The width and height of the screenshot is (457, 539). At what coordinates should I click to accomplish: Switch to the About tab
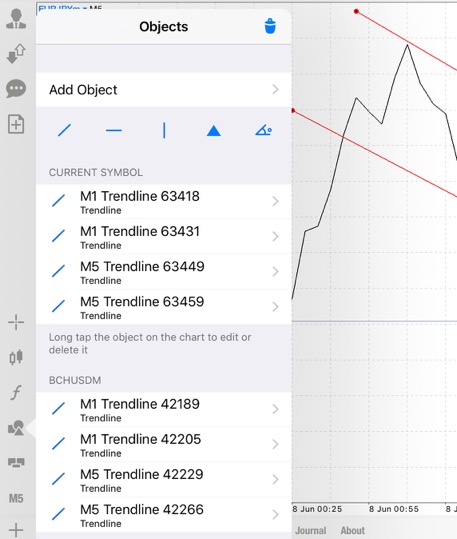[353, 530]
